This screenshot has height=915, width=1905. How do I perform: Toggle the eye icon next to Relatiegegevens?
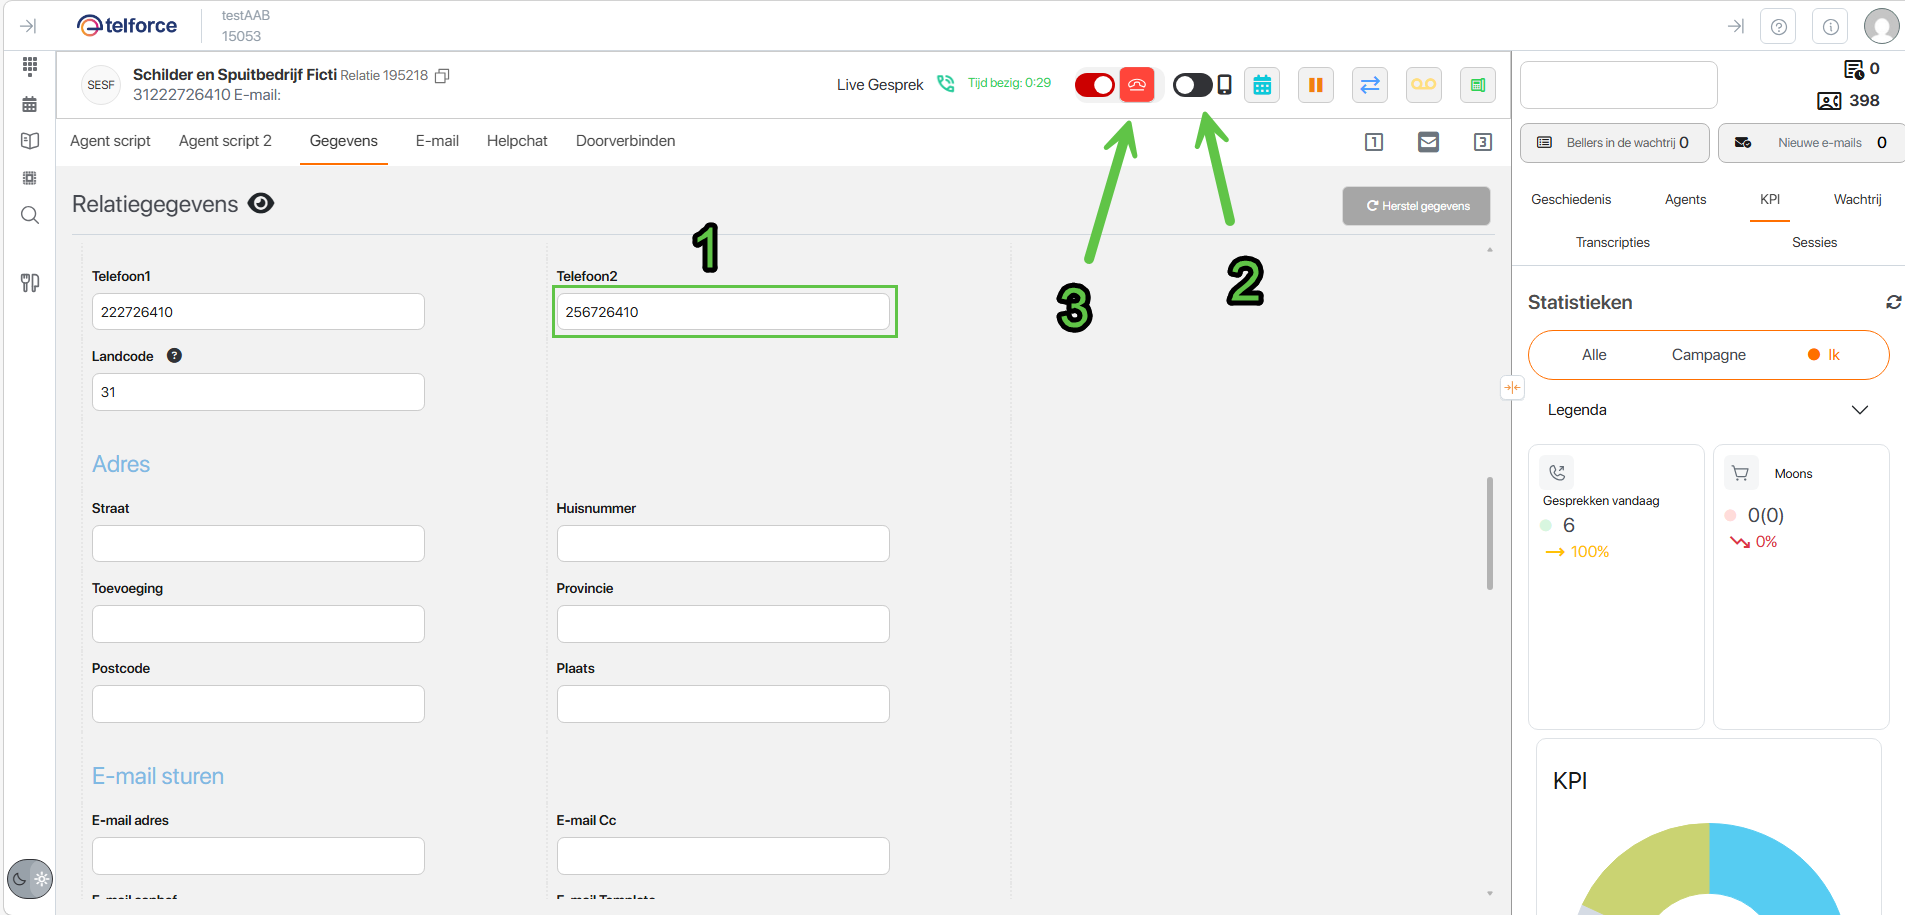[261, 204]
